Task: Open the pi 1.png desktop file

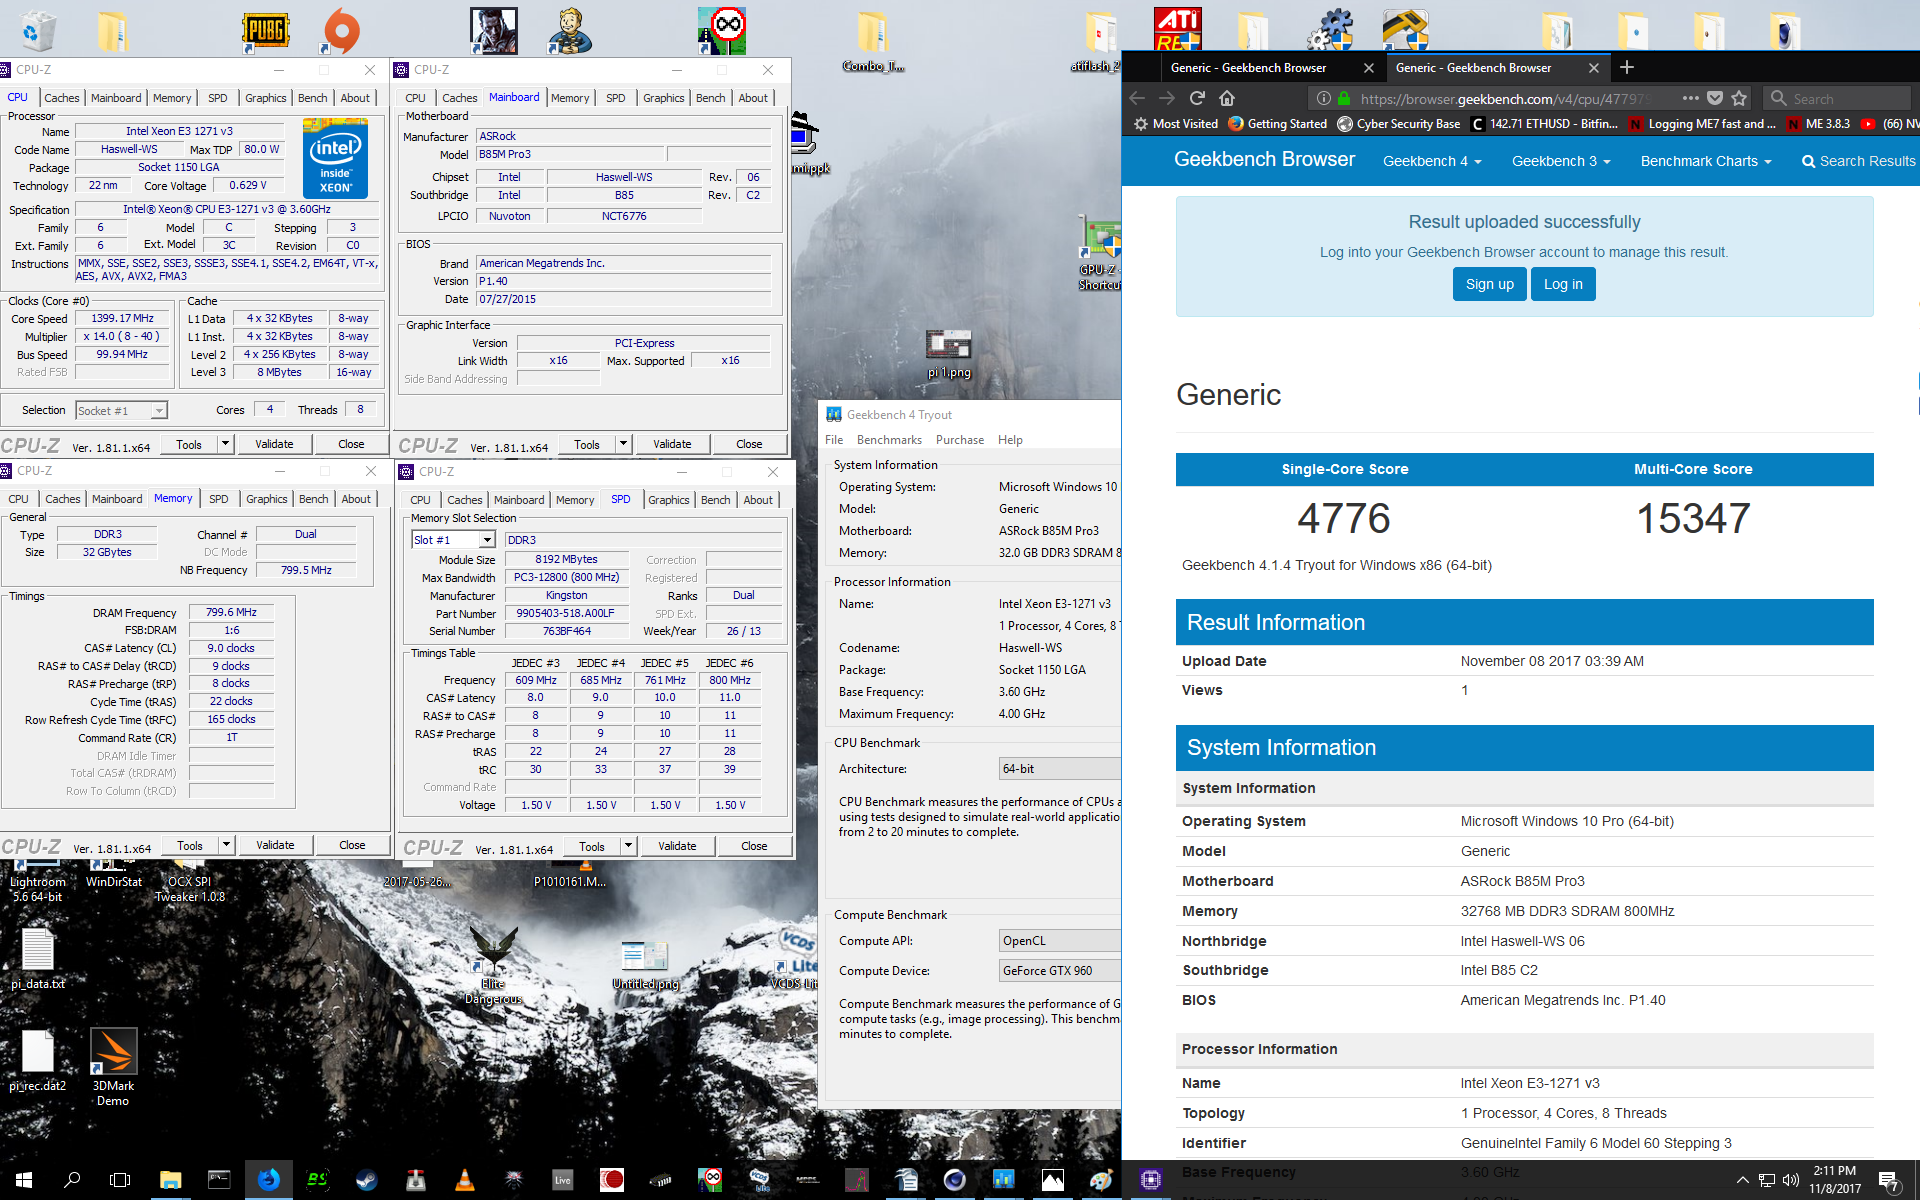Action: [x=949, y=354]
